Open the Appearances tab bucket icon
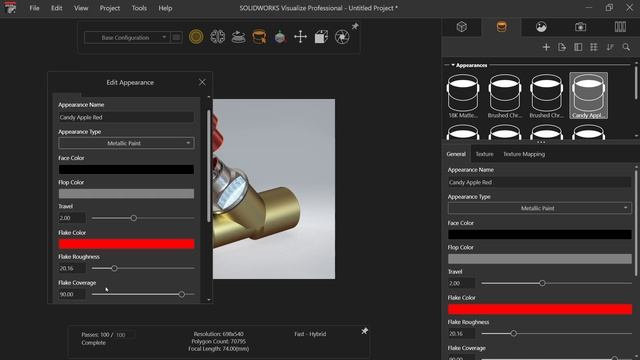 (501, 27)
